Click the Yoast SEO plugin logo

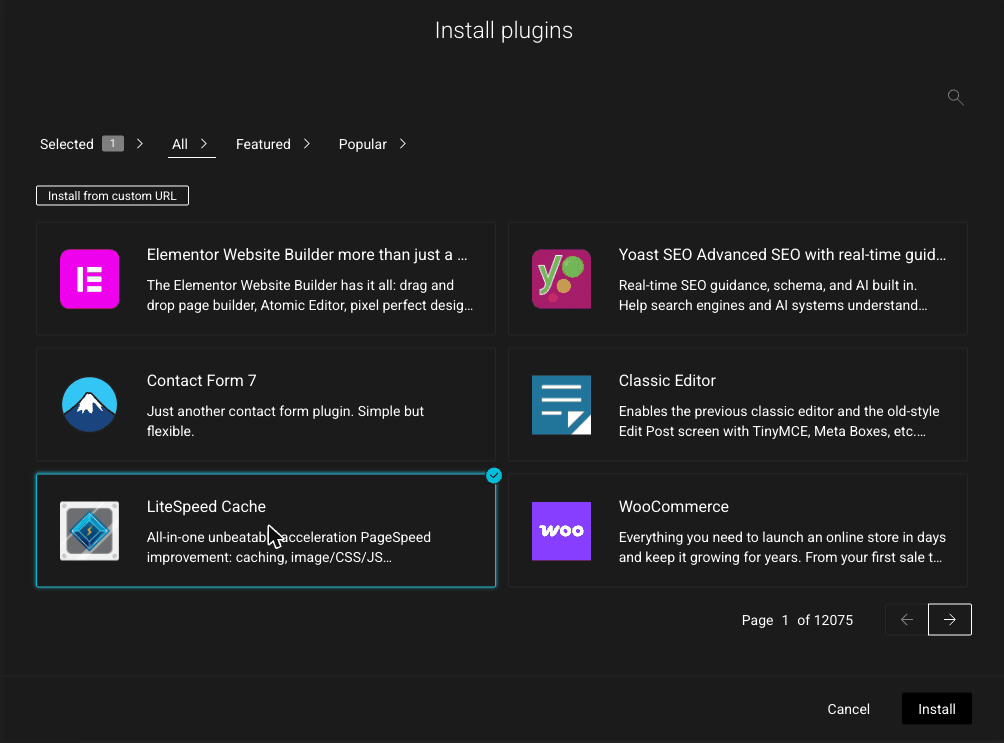coord(562,279)
